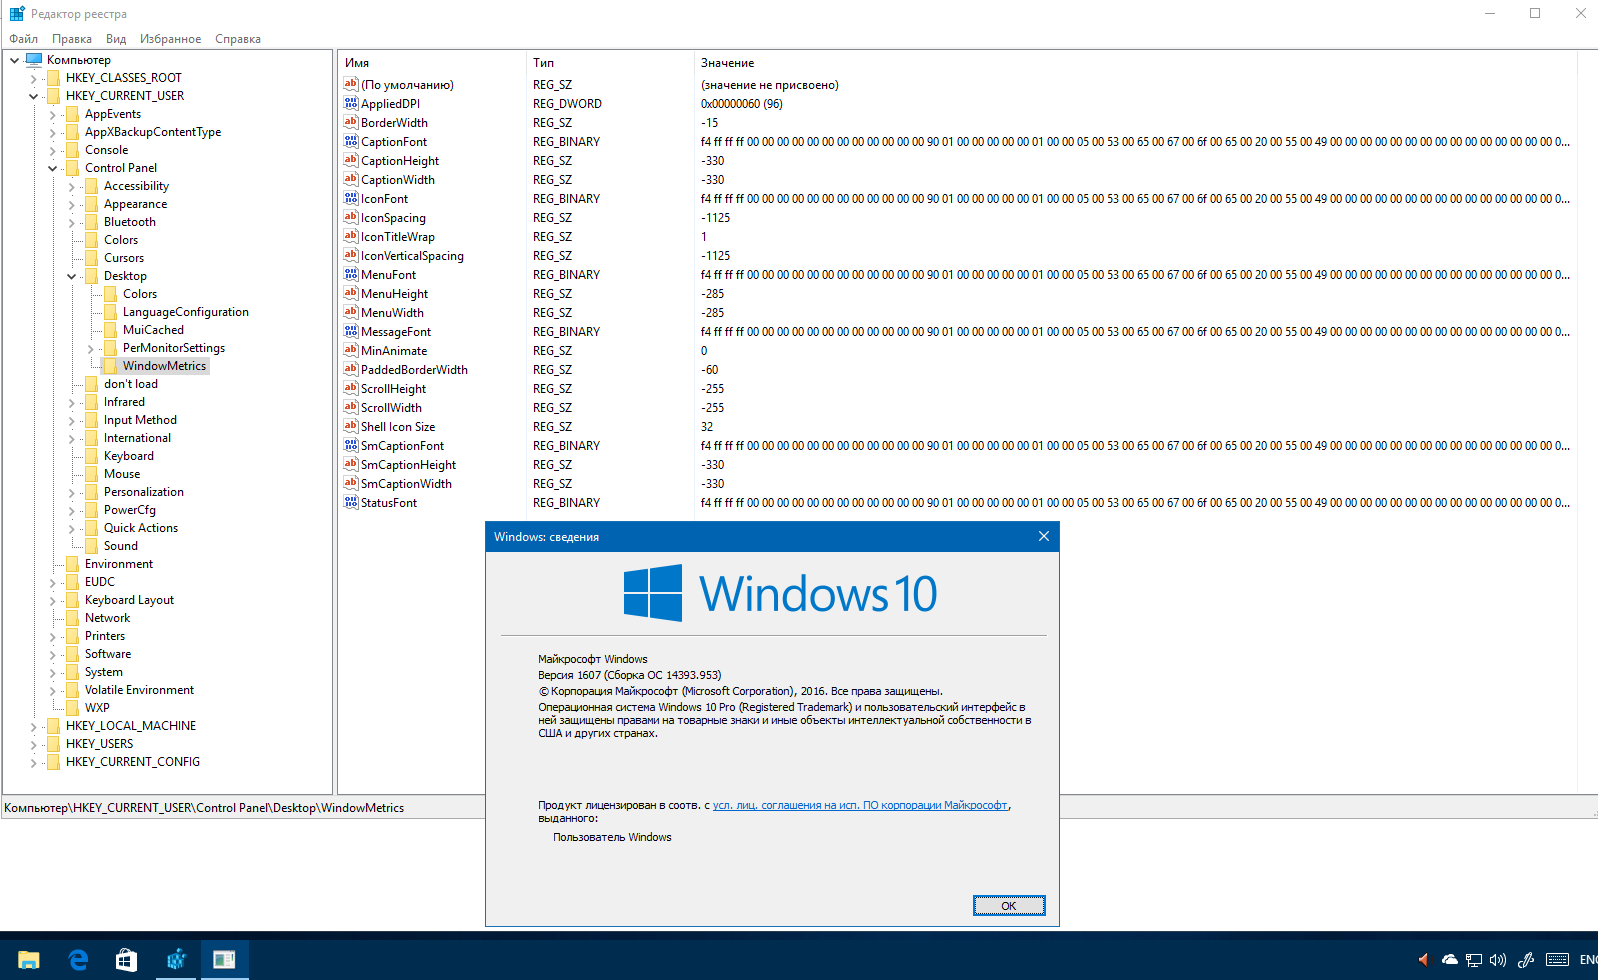The image size is (1598, 980).
Task: Open the network status tray icon
Action: (x=1474, y=960)
